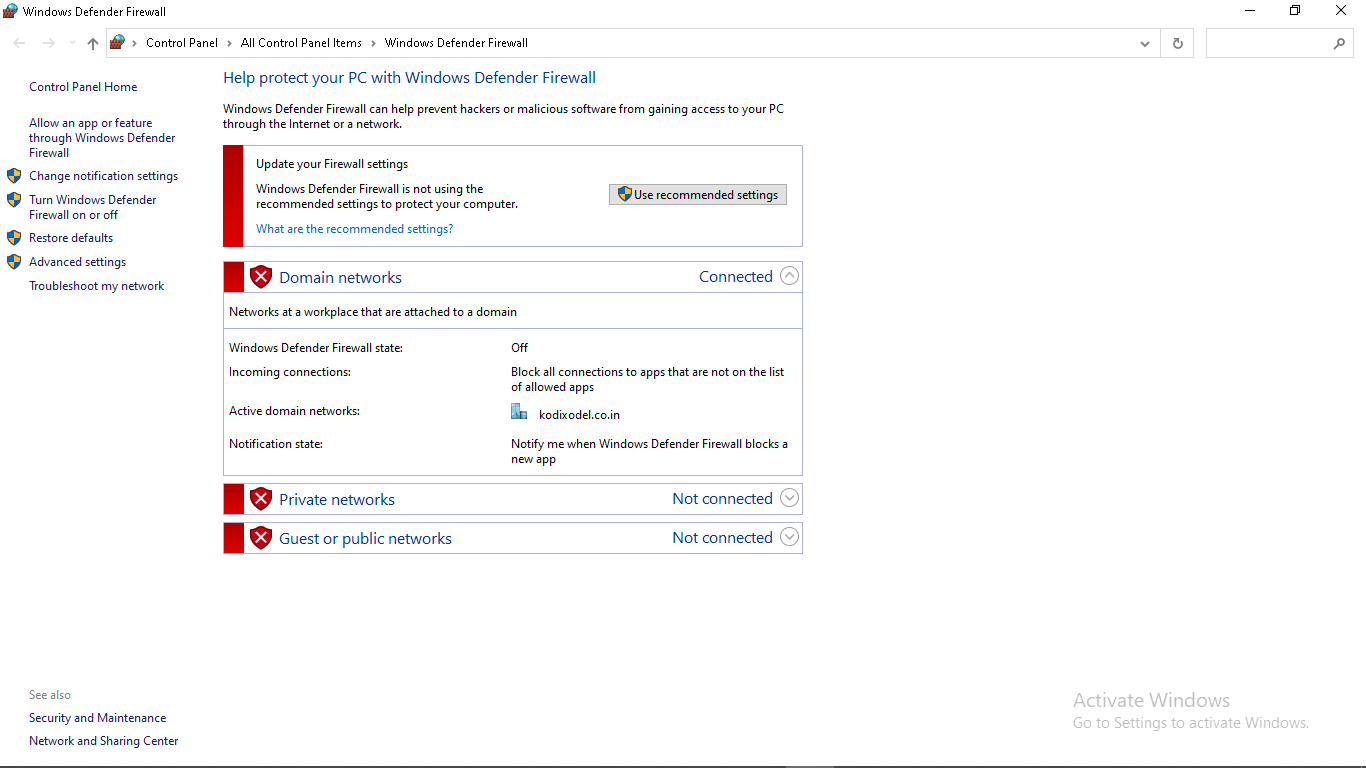
Task: Open Troubleshoot my network link
Action: 96,286
